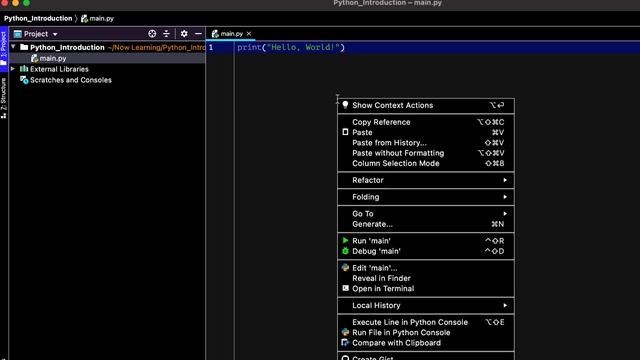Image resolution: width=640 pixels, height=360 pixels.
Task: Select Run File in Python Console
Action: click(x=426, y=333)
